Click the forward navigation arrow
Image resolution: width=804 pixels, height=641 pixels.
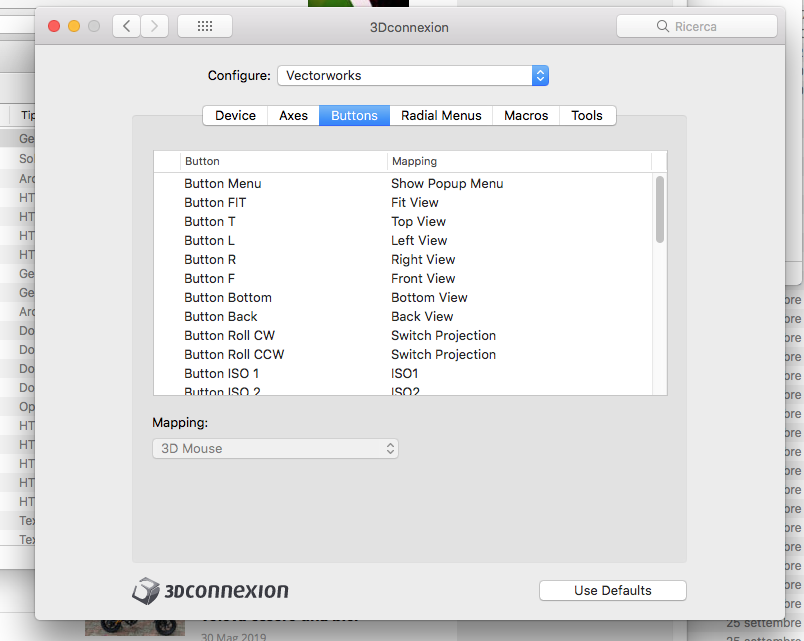154,26
